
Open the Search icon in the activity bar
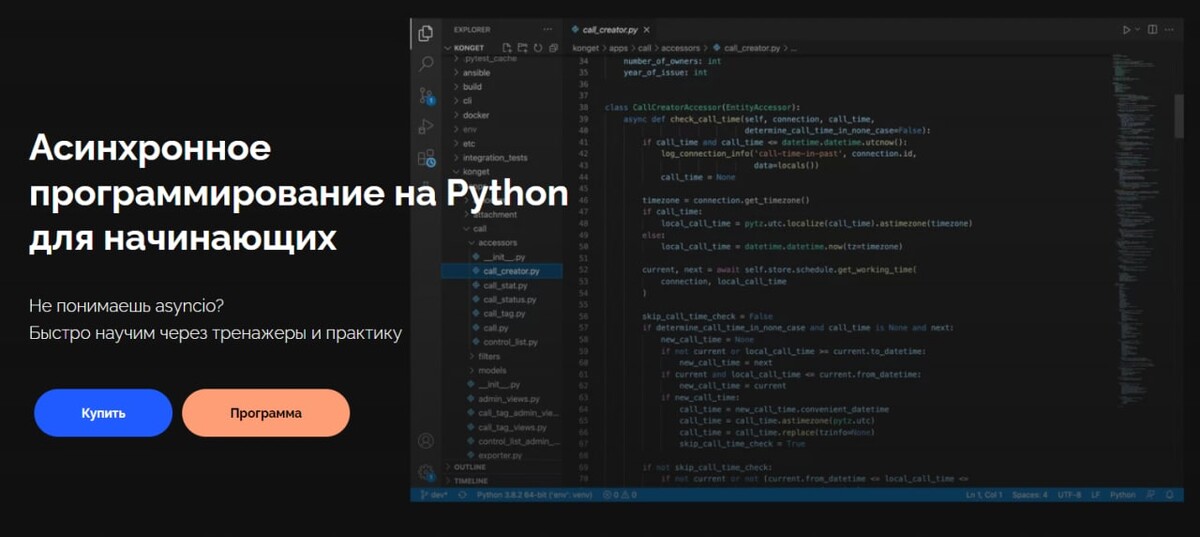(x=426, y=63)
